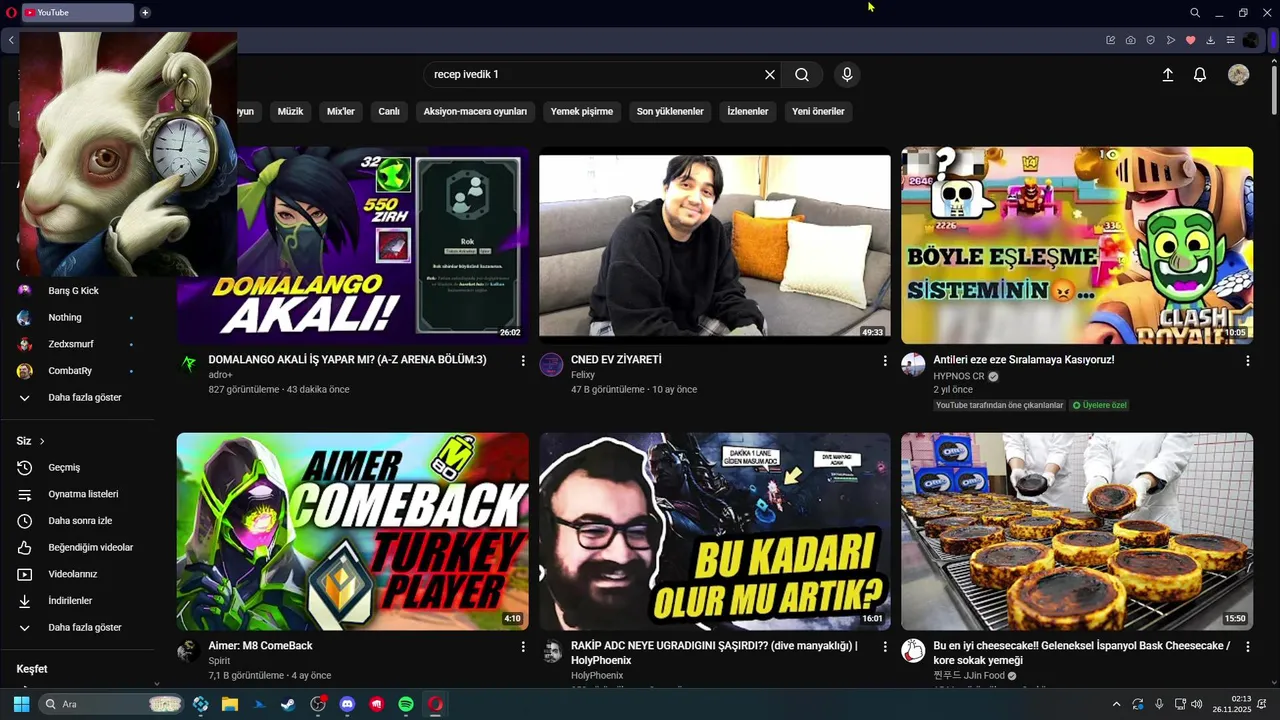Open Opera downloads icon
The width and height of the screenshot is (1280, 720).
tap(1210, 40)
